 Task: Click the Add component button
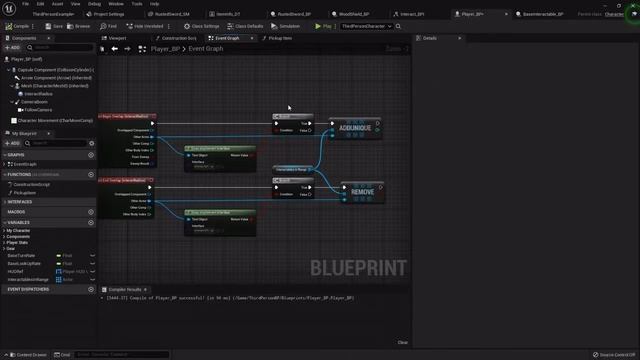(12, 48)
